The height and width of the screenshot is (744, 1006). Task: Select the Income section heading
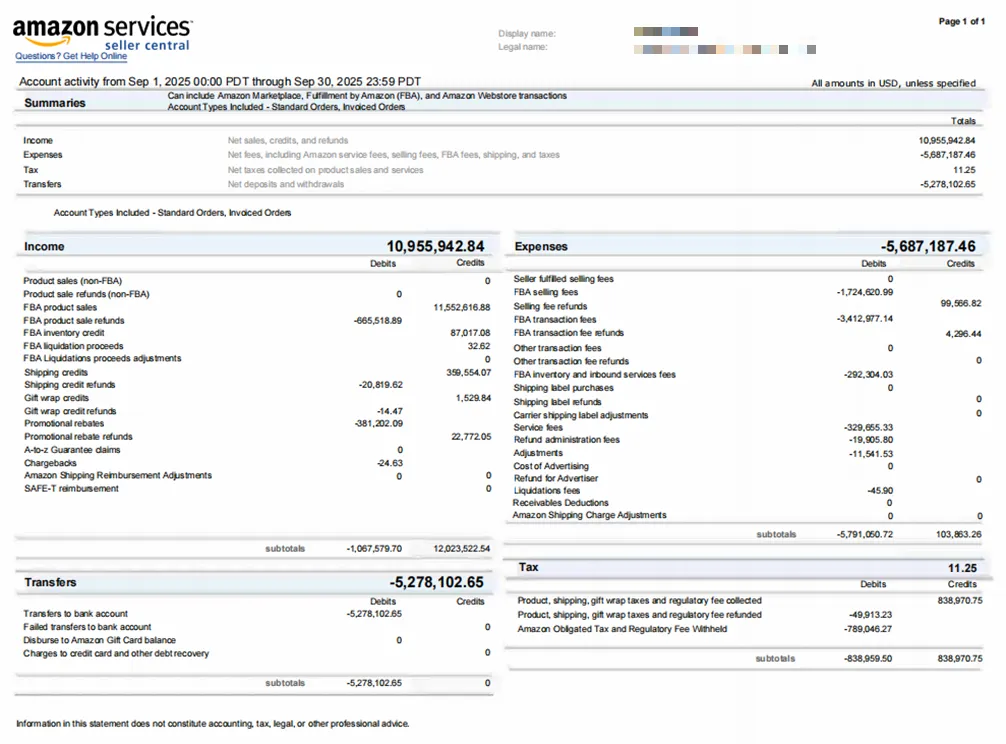coord(44,247)
